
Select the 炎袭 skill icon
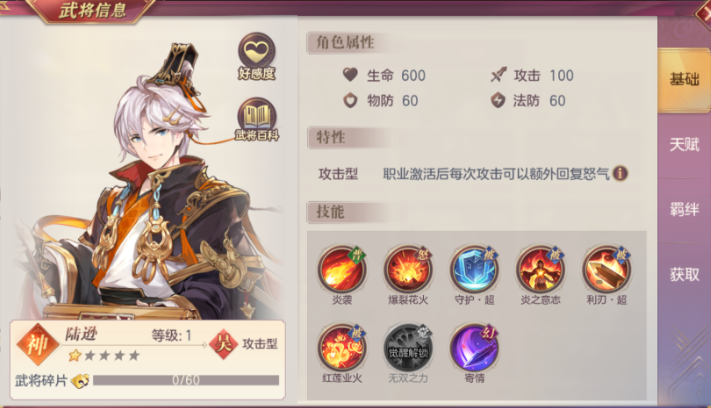tap(342, 269)
